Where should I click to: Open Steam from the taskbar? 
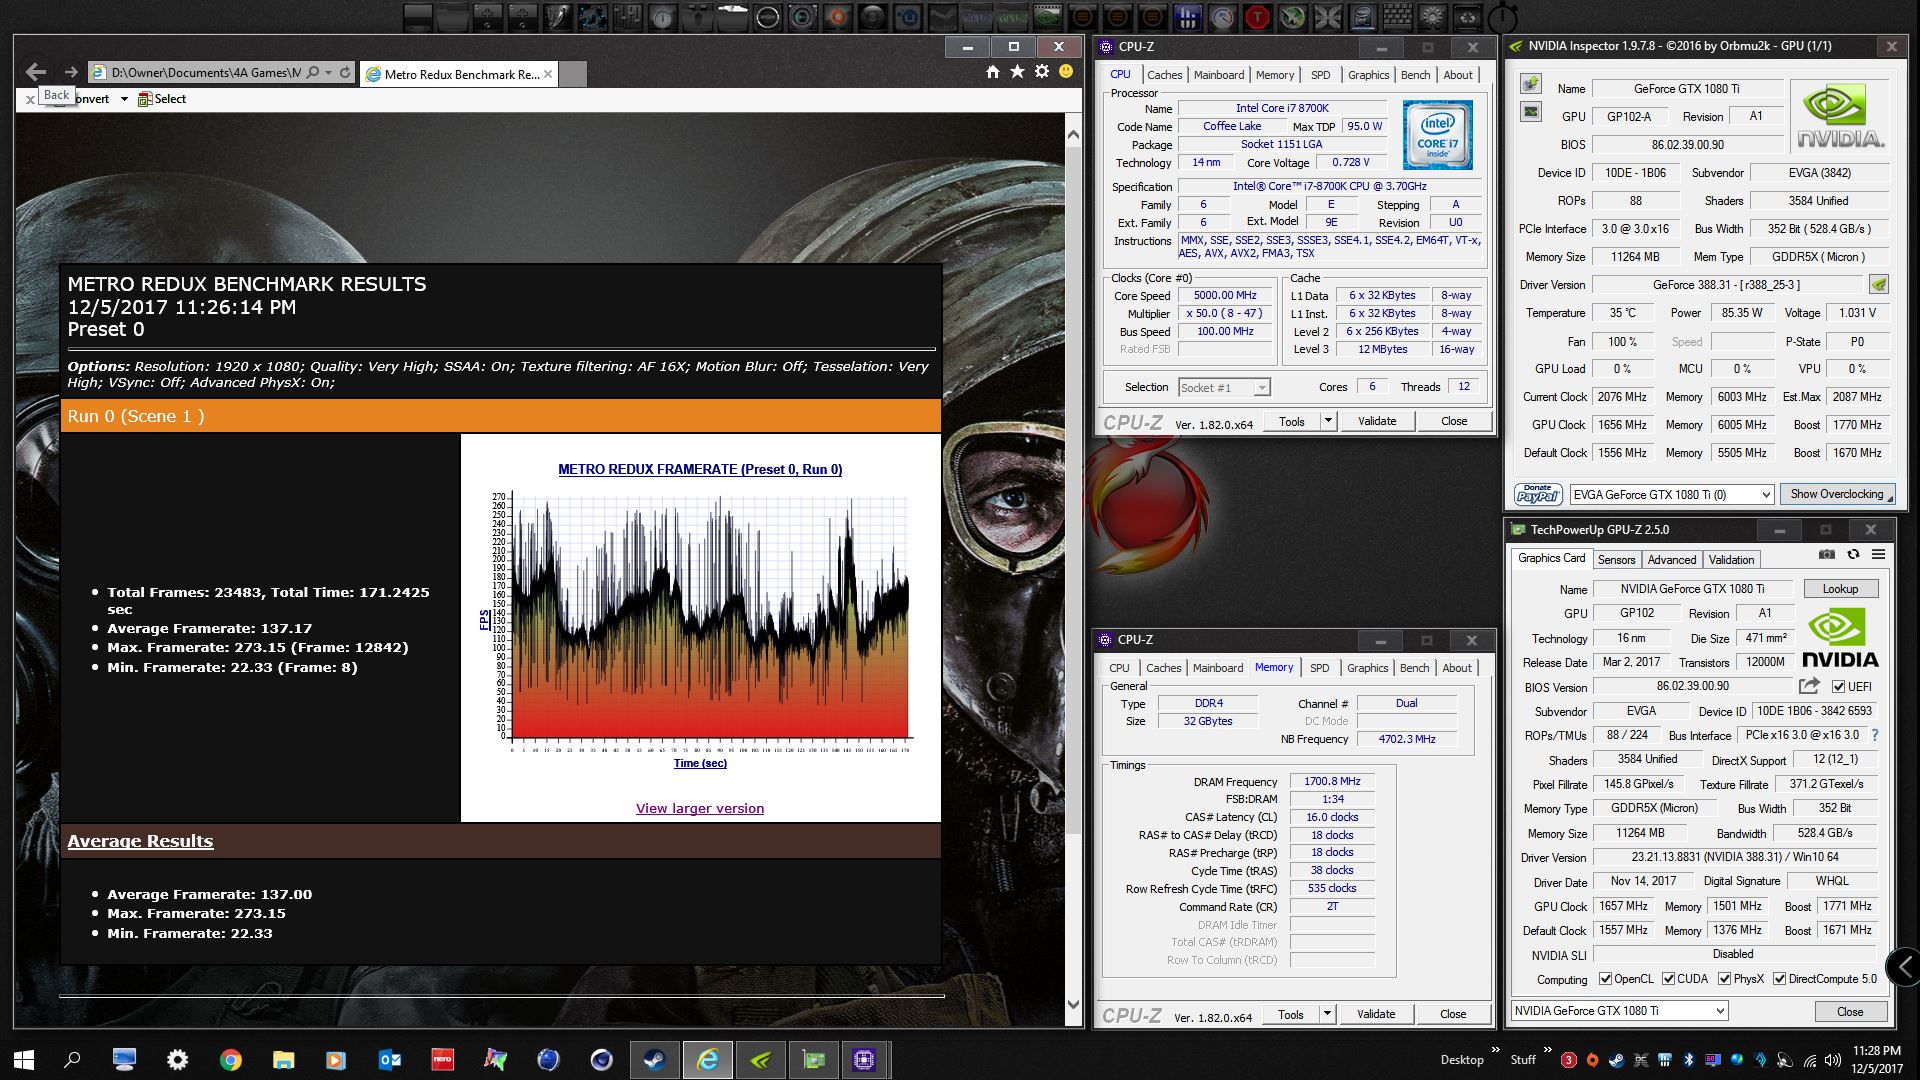[655, 1060]
